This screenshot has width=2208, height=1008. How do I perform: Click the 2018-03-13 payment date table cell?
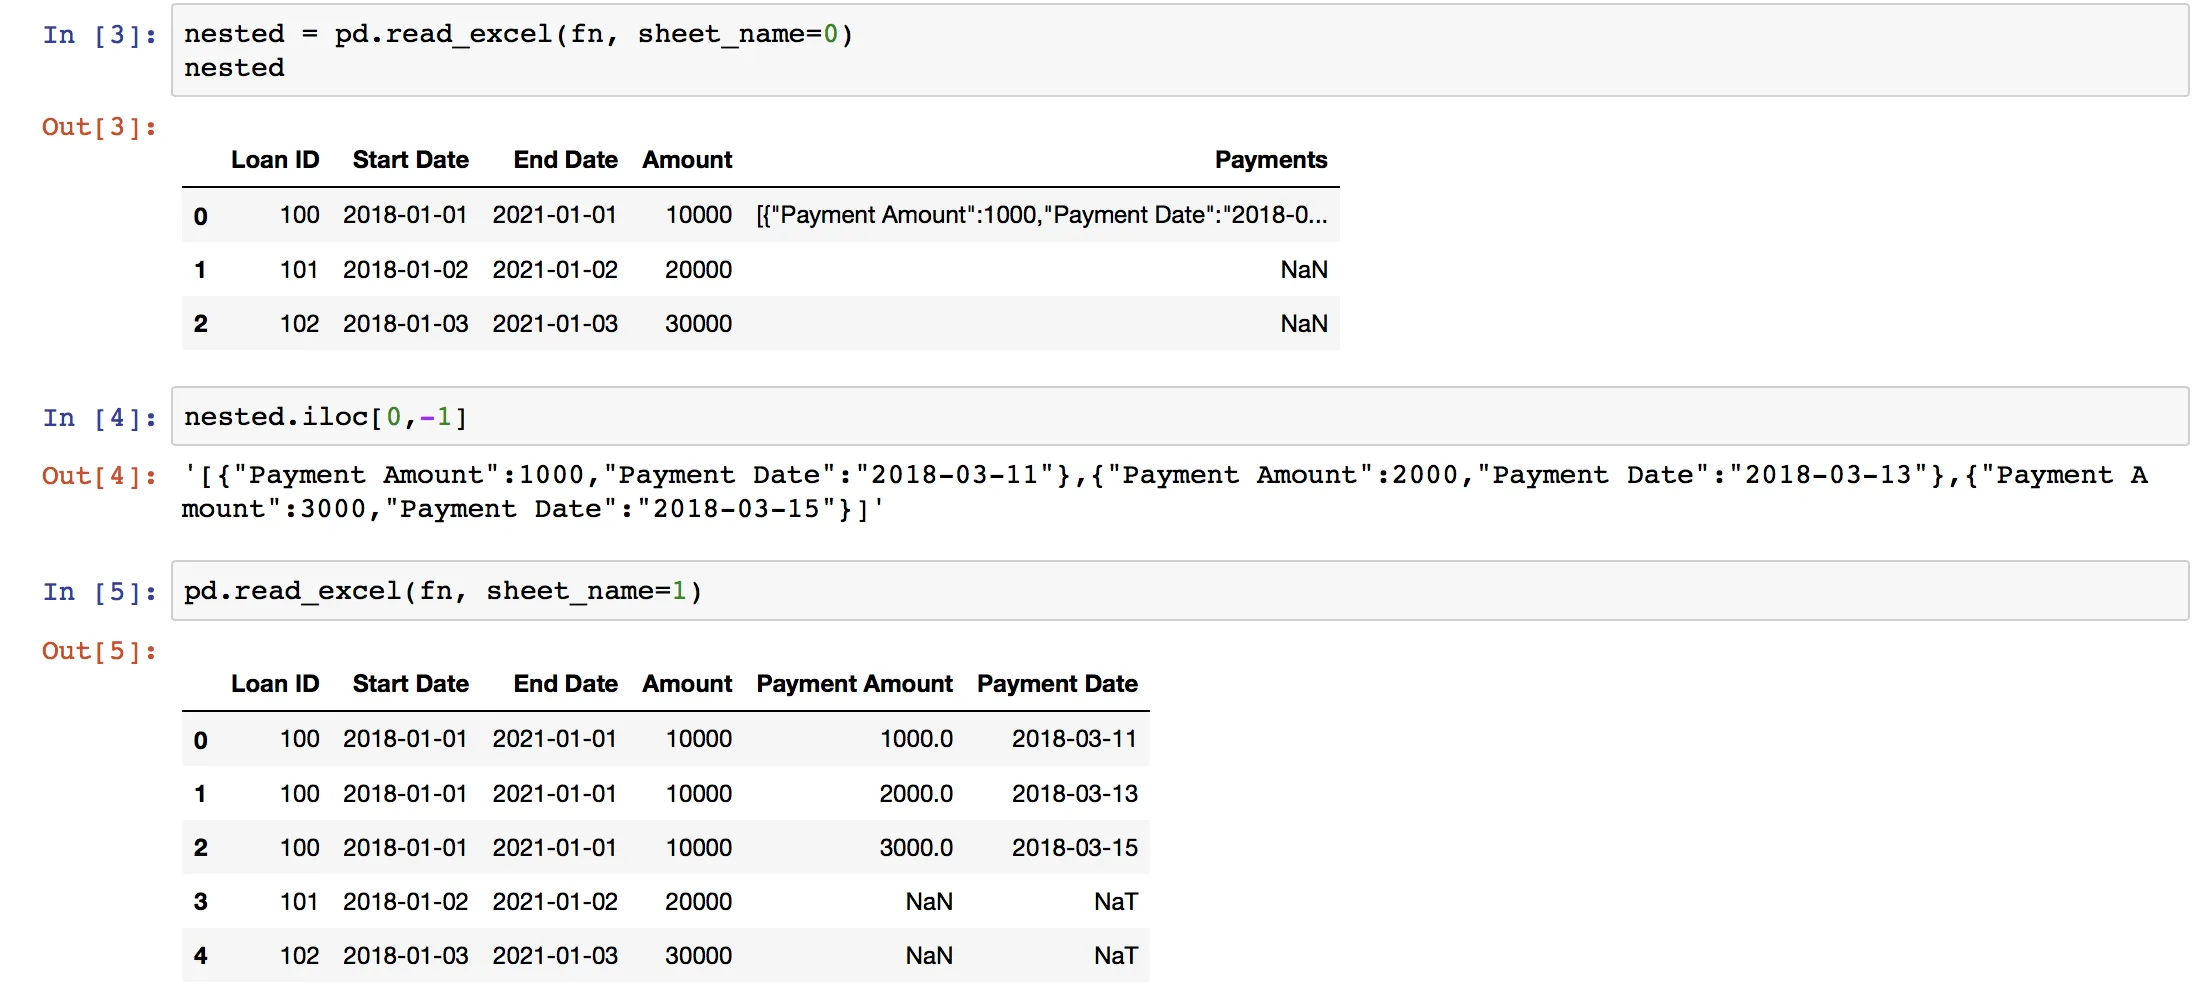(1074, 794)
